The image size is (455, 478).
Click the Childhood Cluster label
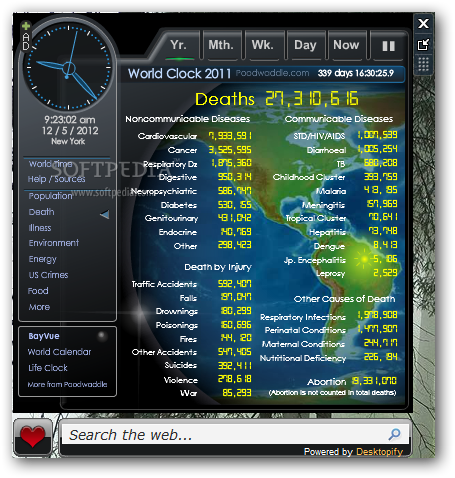(x=309, y=177)
